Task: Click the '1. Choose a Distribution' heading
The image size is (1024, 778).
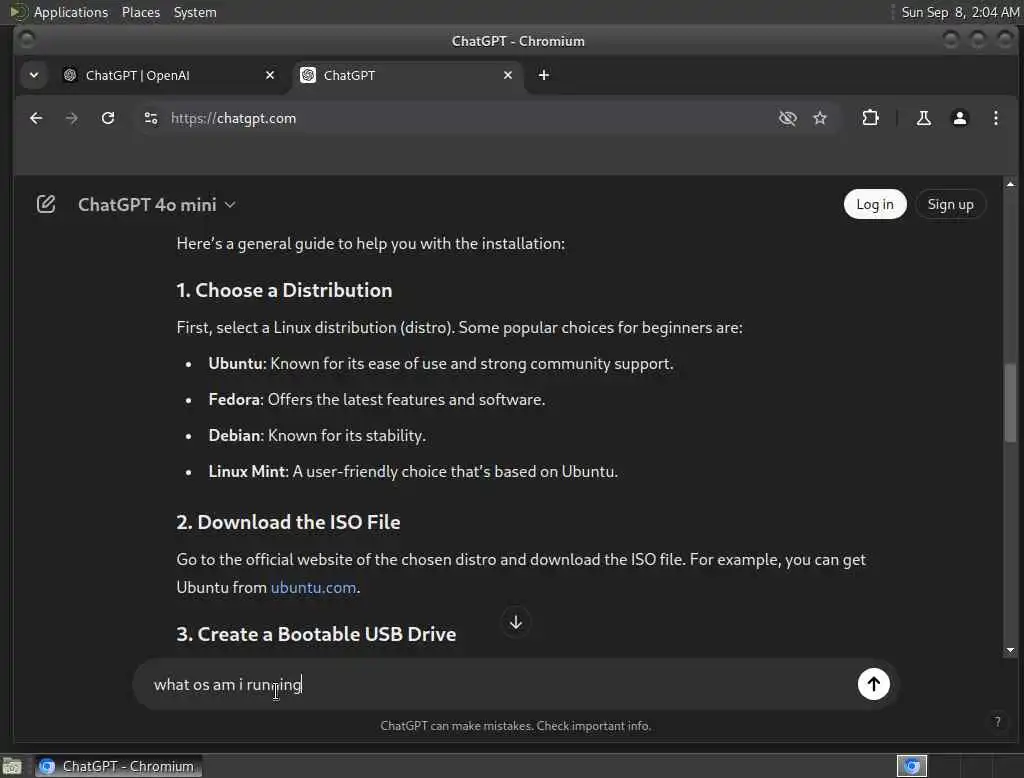Action: (x=284, y=290)
